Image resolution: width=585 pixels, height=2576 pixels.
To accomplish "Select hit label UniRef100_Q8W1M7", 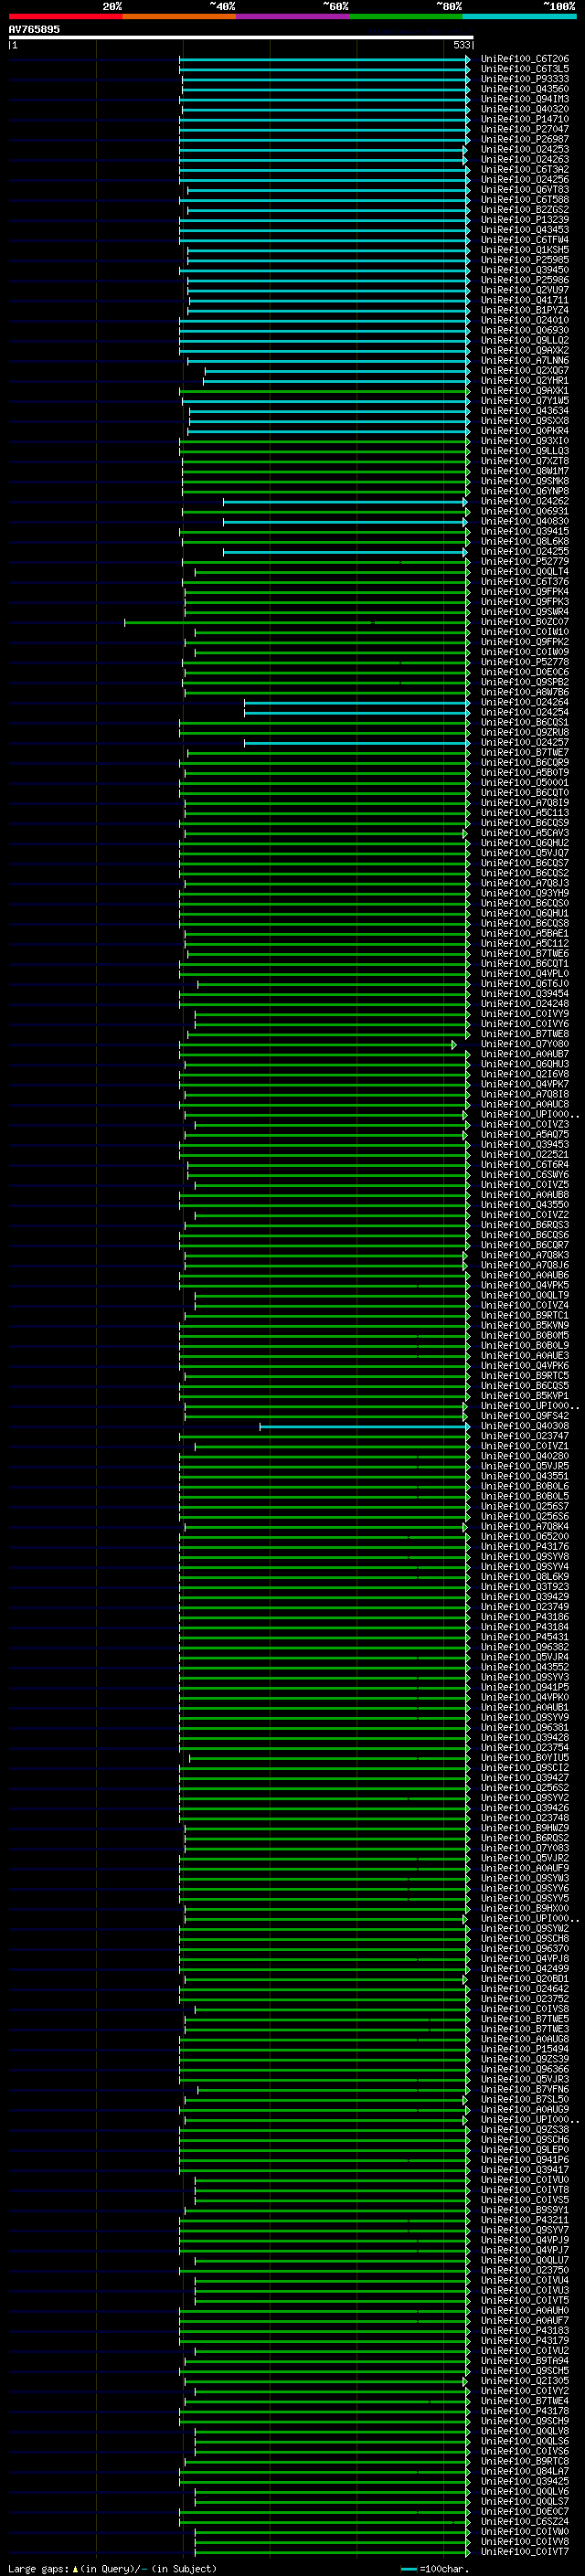I will (525, 471).
